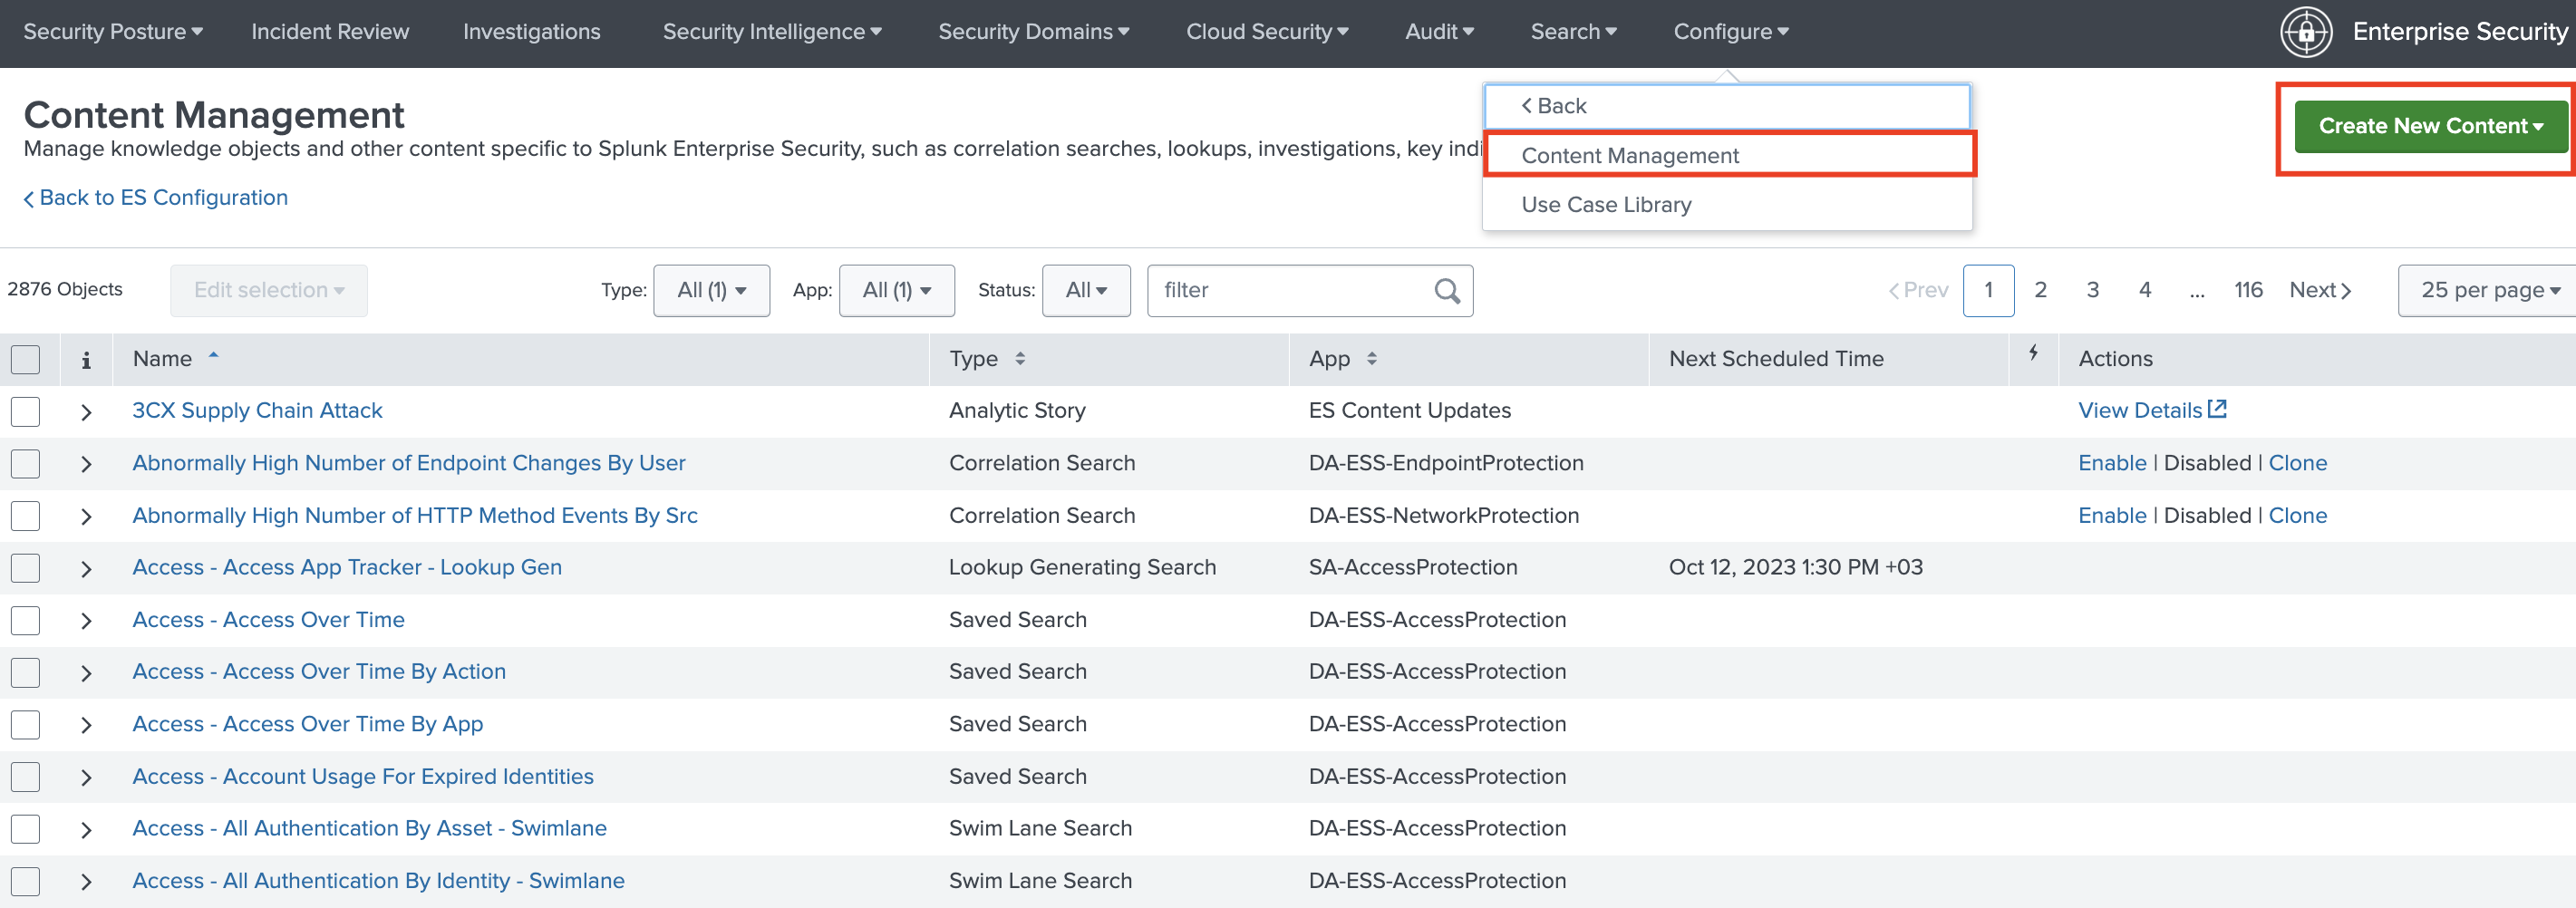
Task: Go to page 116 in pagination
Action: click(x=2247, y=291)
